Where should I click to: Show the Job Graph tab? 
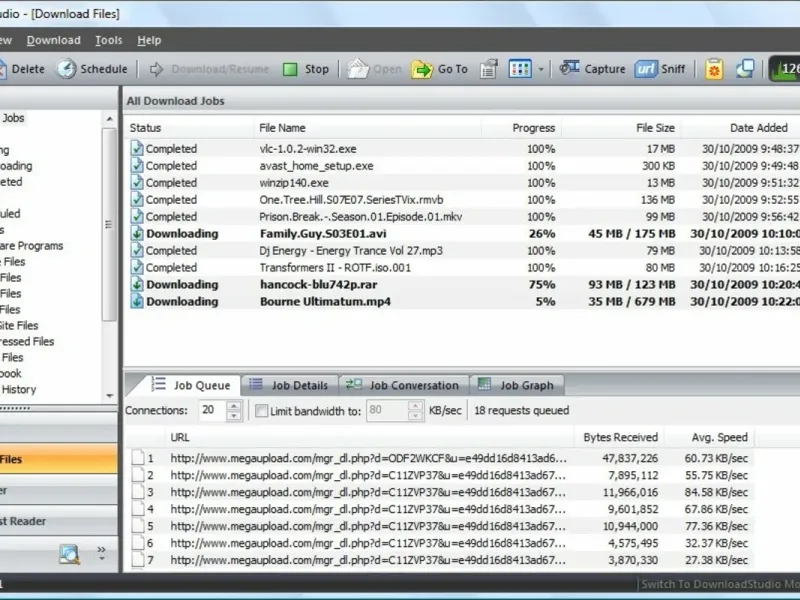[x=516, y=385]
